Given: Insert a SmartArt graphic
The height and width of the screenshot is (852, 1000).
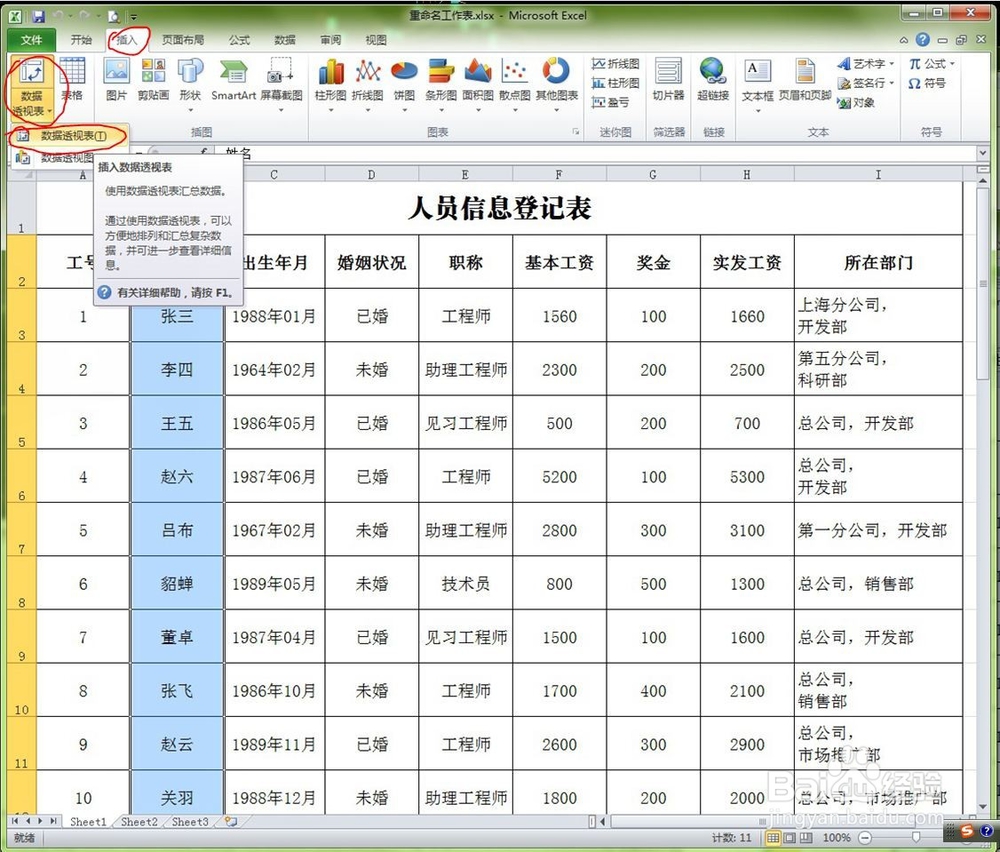Looking at the screenshot, I should pos(233,79).
